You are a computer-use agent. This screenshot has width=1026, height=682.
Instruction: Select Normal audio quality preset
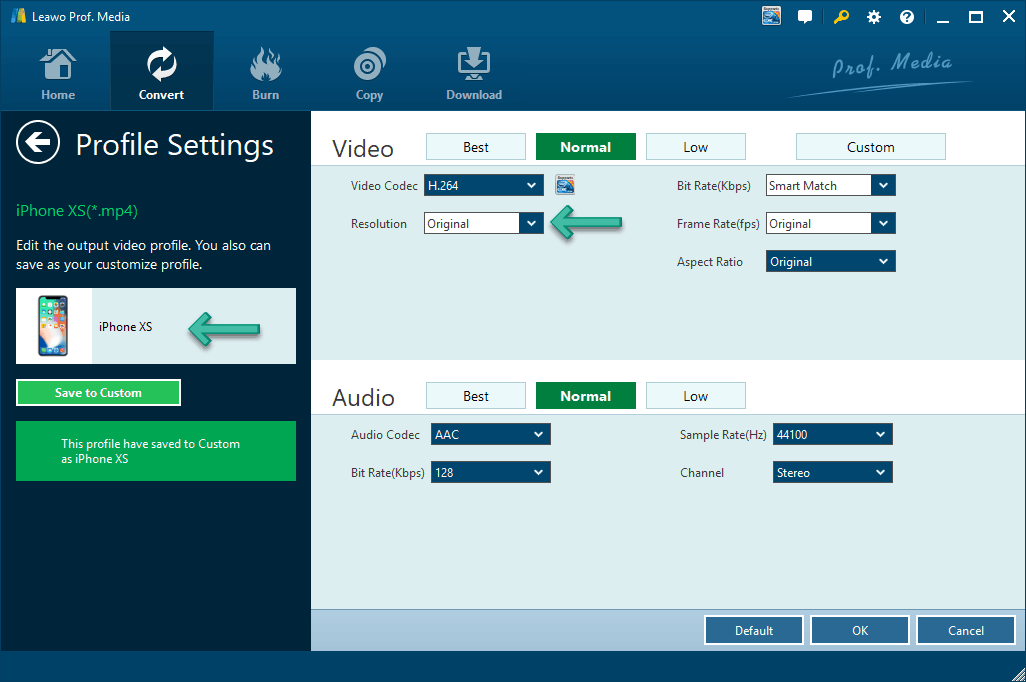coord(586,396)
